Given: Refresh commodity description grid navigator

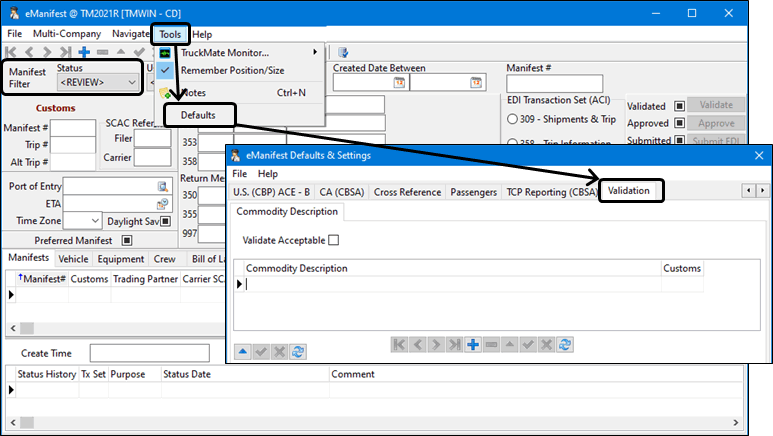Looking at the screenshot, I should (565, 344).
